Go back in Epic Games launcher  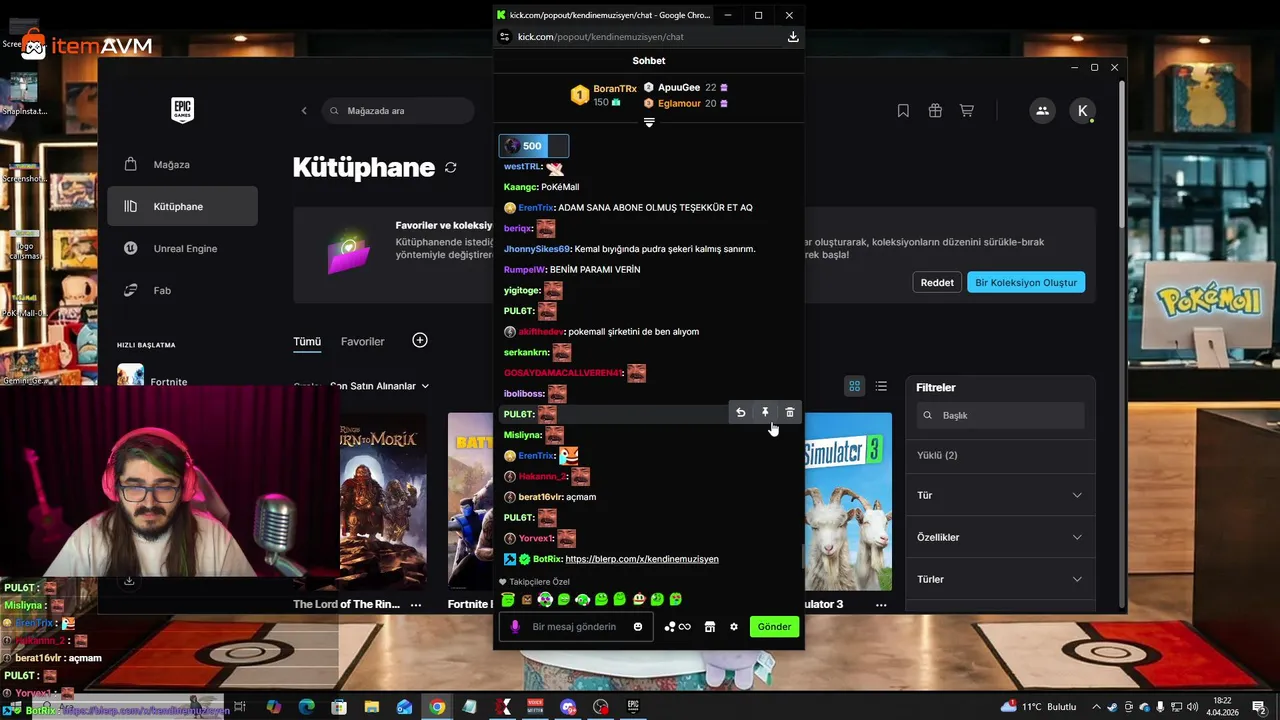coord(304,111)
